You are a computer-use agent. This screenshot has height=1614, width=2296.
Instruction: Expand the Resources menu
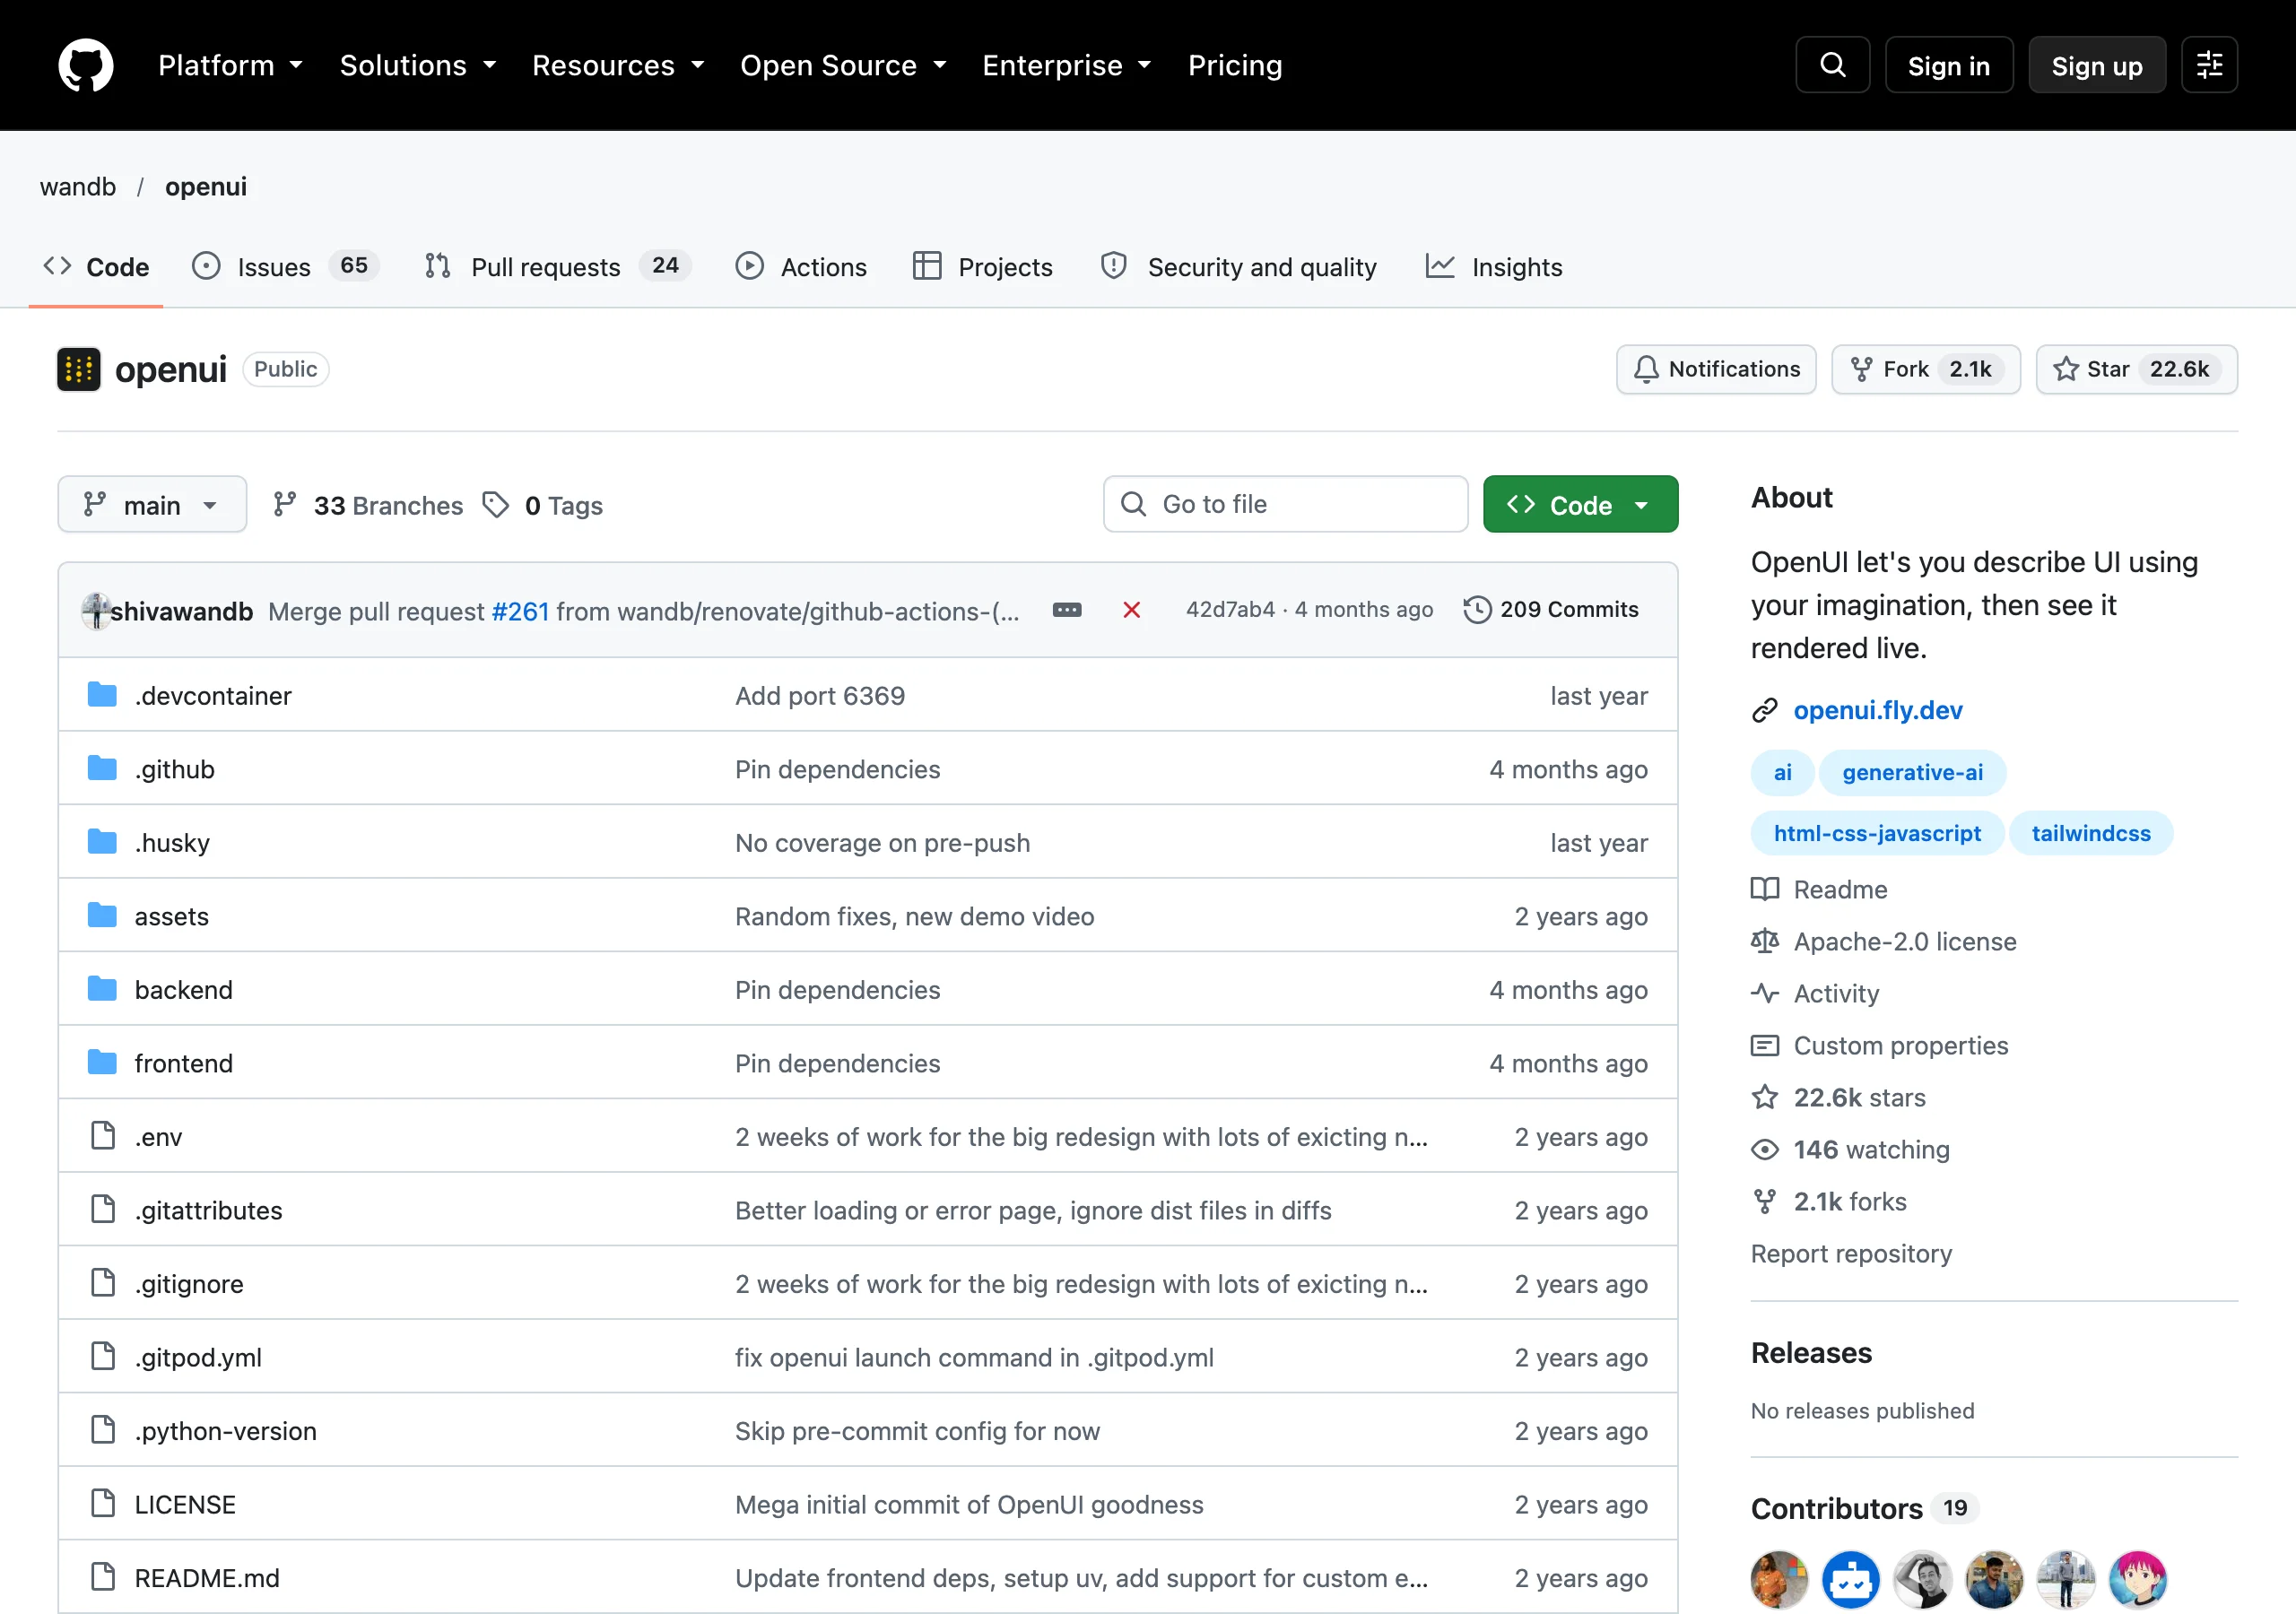tap(618, 65)
